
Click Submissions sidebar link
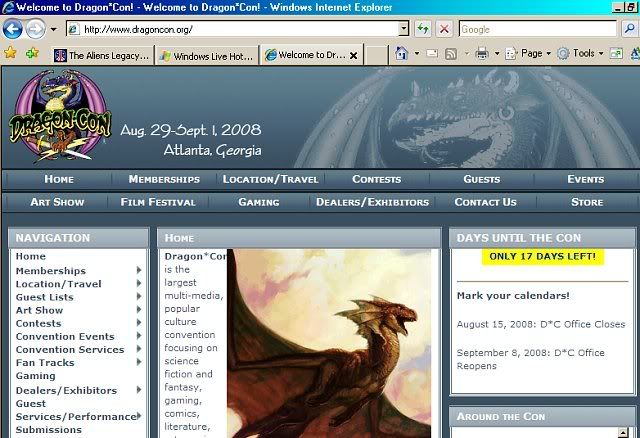(x=49, y=430)
